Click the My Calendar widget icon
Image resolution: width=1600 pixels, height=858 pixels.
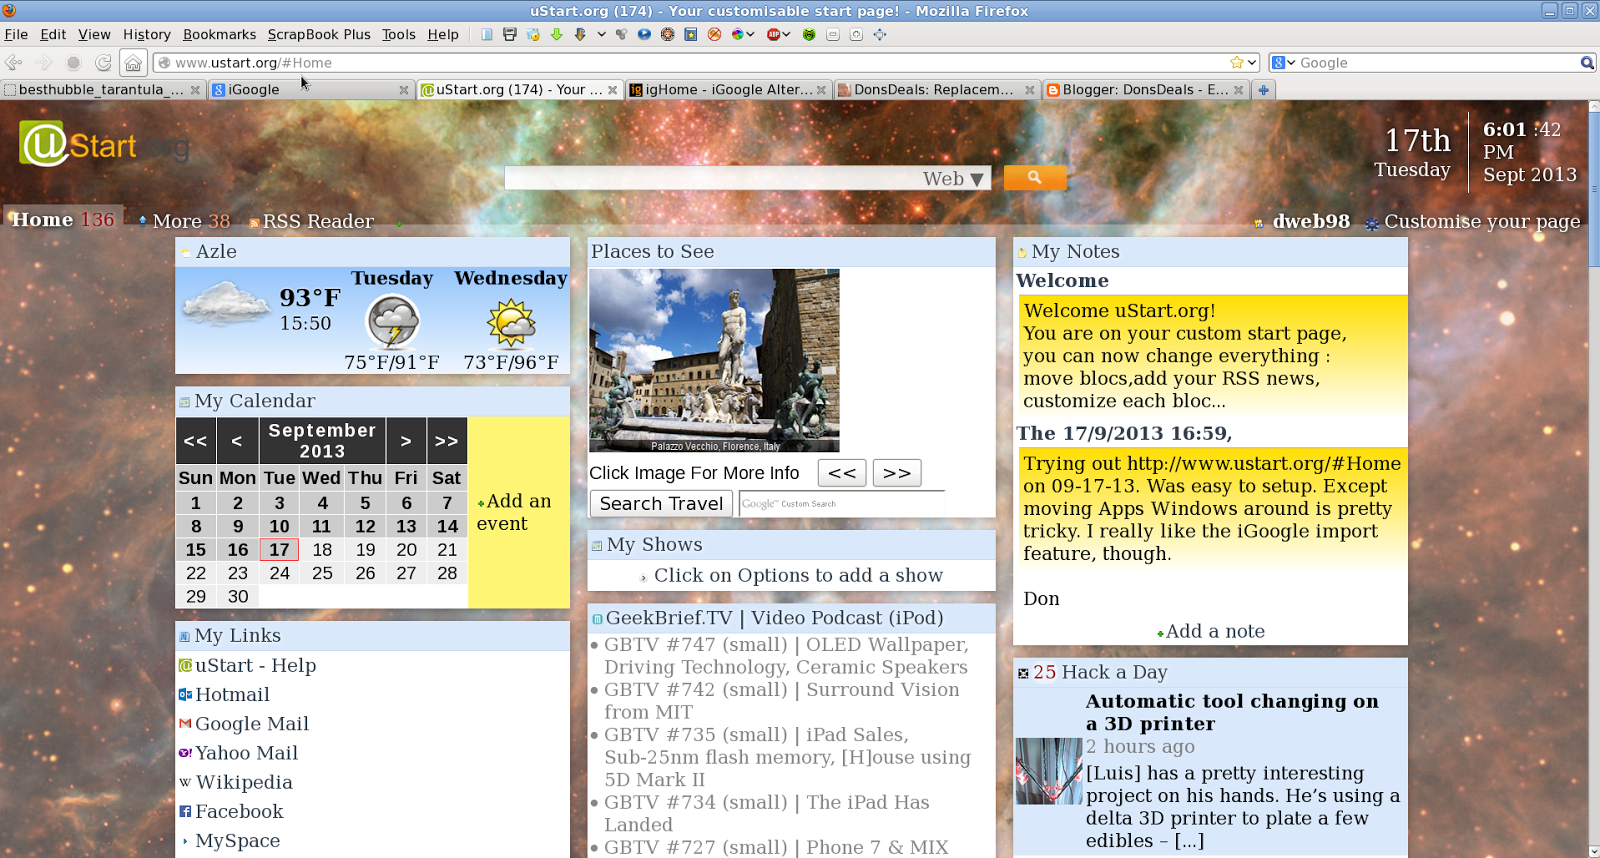click(184, 402)
